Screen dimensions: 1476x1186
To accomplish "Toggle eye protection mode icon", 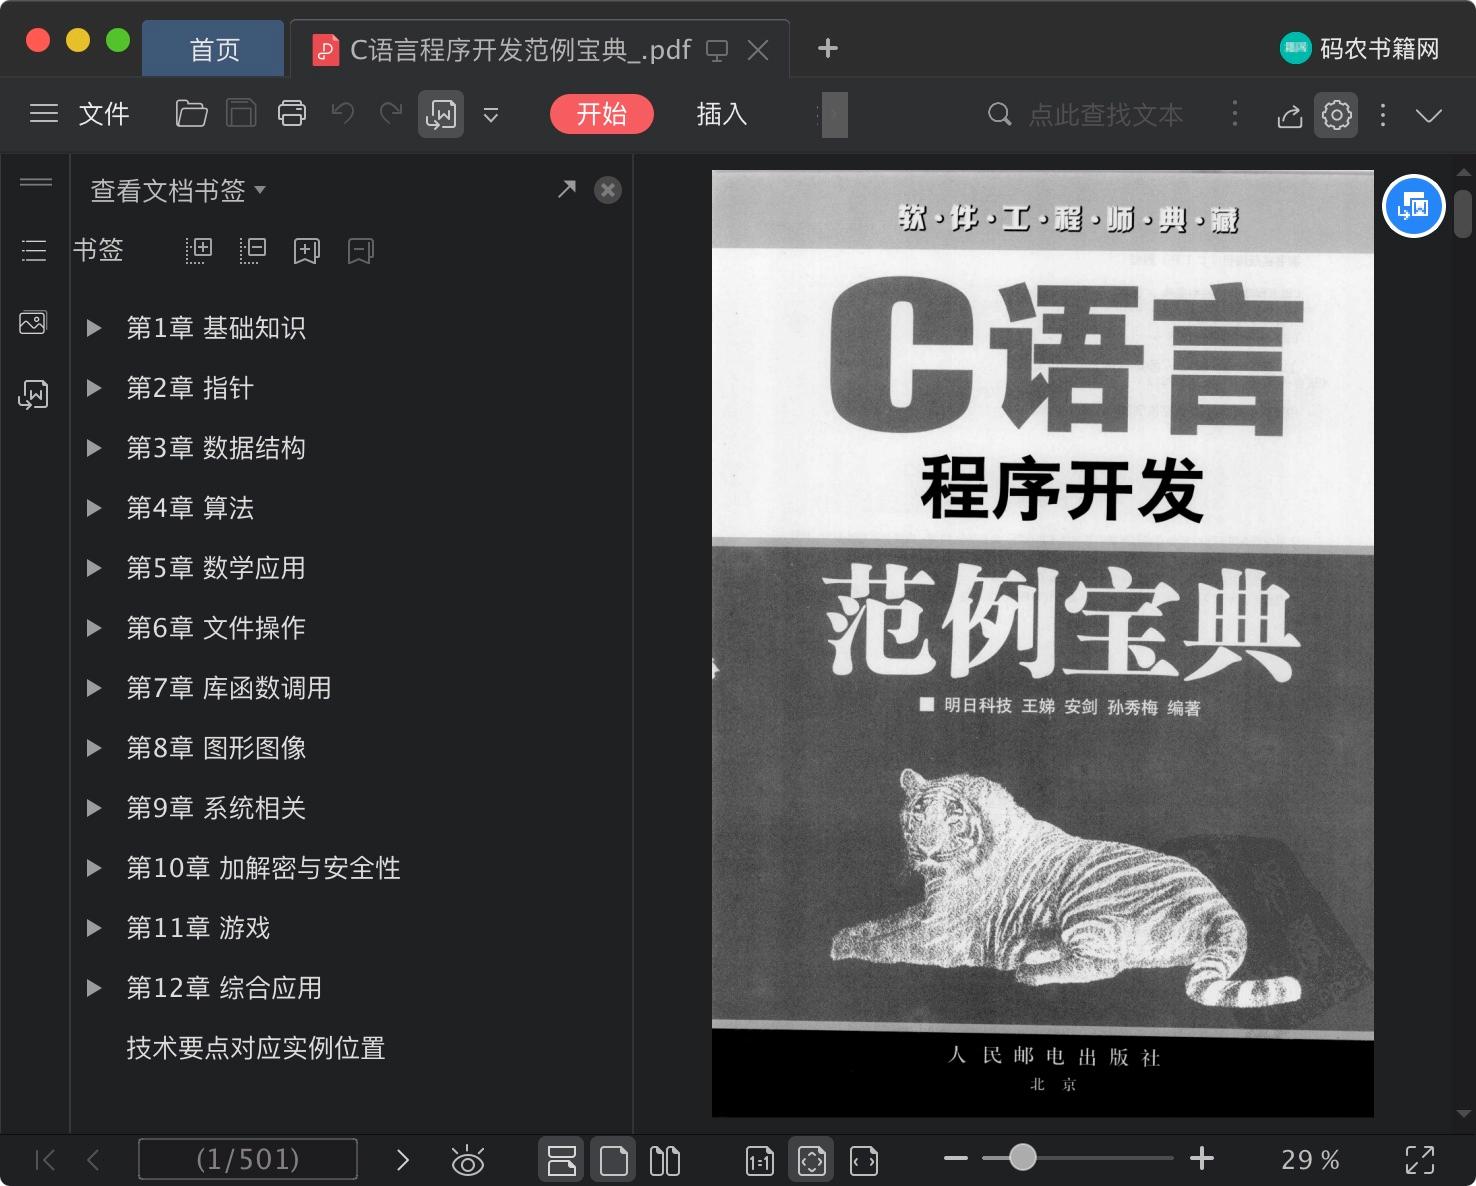I will click(x=467, y=1160).
